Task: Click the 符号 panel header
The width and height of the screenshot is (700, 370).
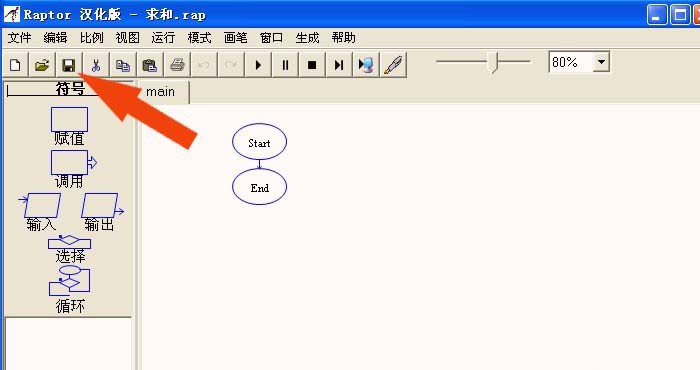Action: pos(70,89)
